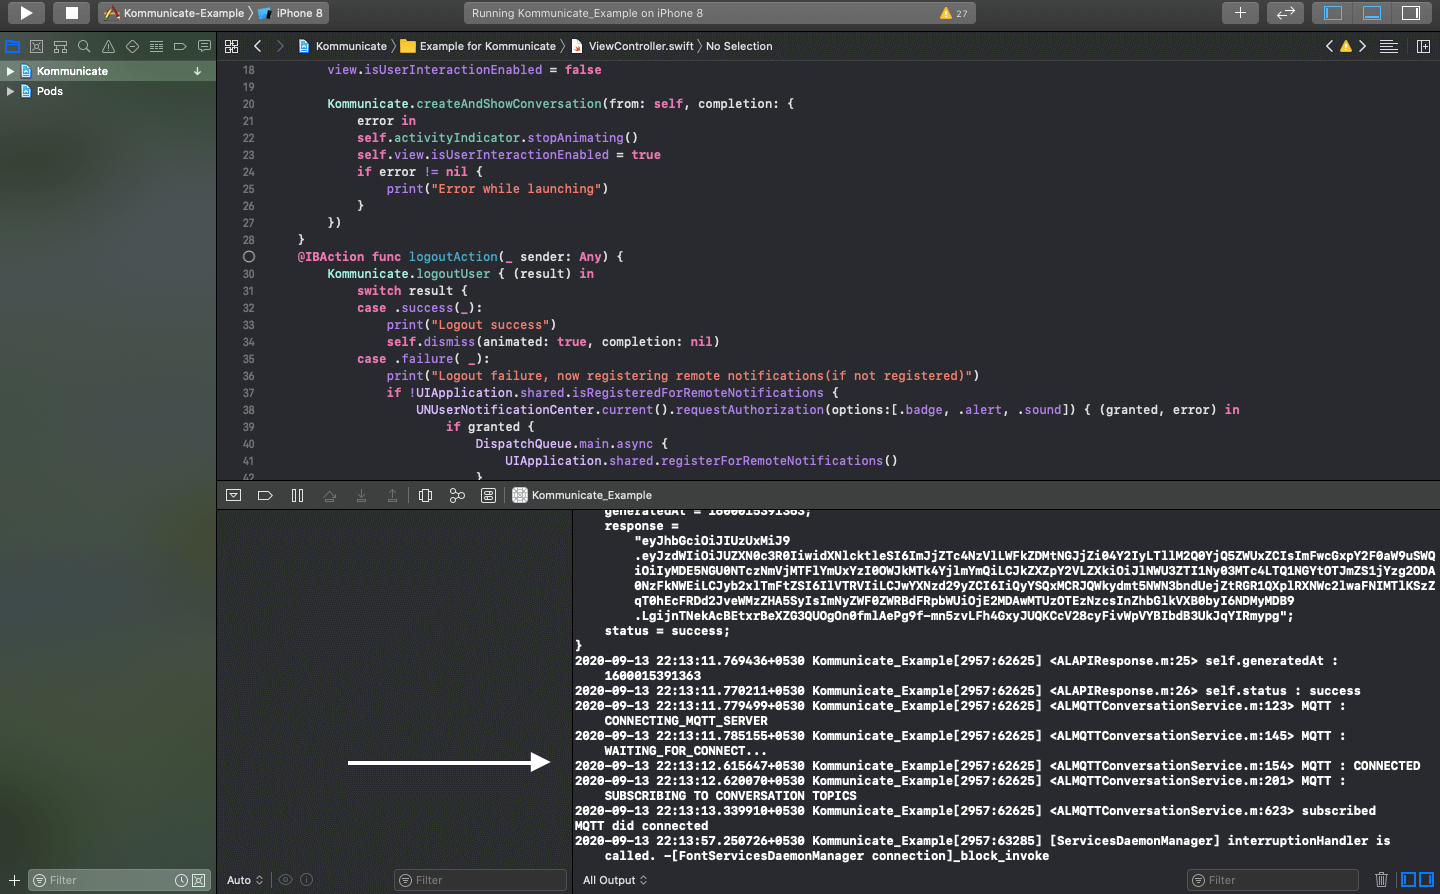Click the Step Into button

pos(361,495)
